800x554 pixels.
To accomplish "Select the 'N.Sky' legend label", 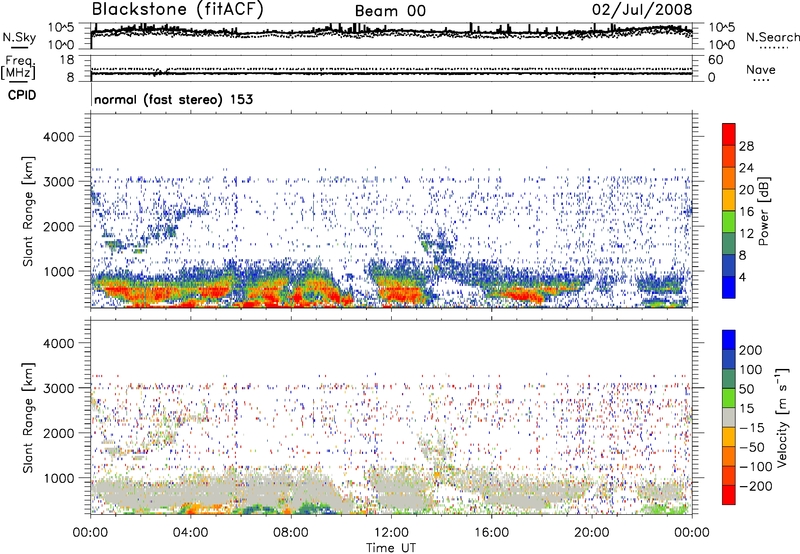I will pyautogui.click(x=19, y=37).
